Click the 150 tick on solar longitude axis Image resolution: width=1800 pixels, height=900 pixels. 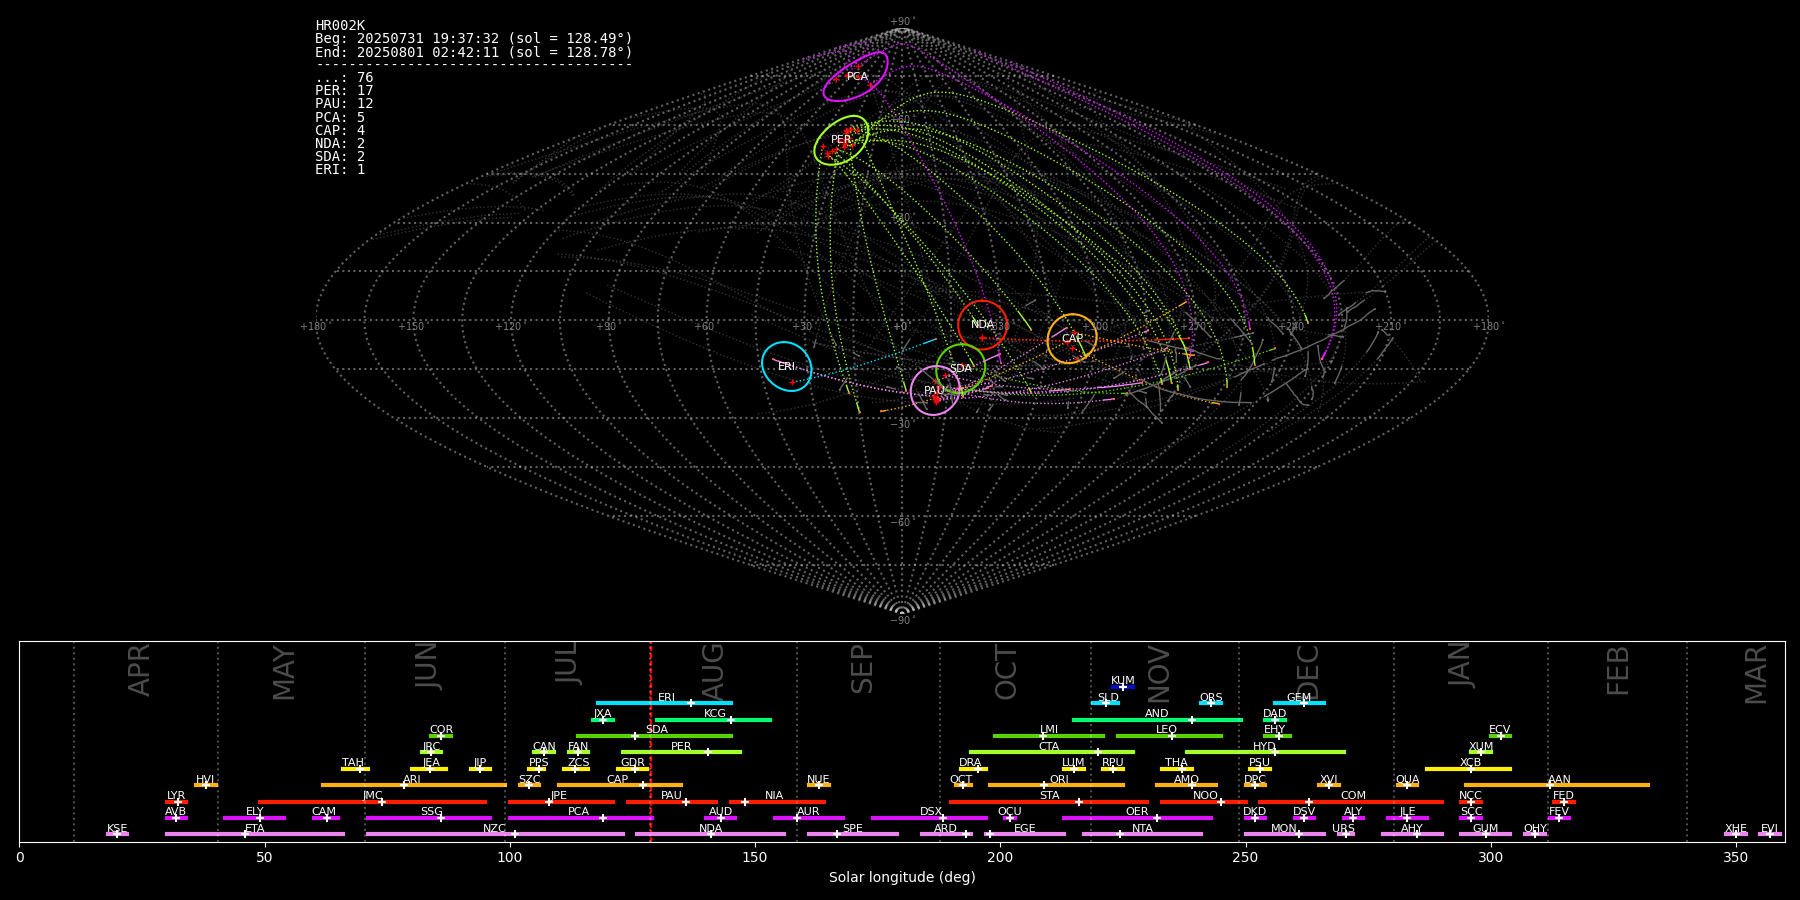755,857
